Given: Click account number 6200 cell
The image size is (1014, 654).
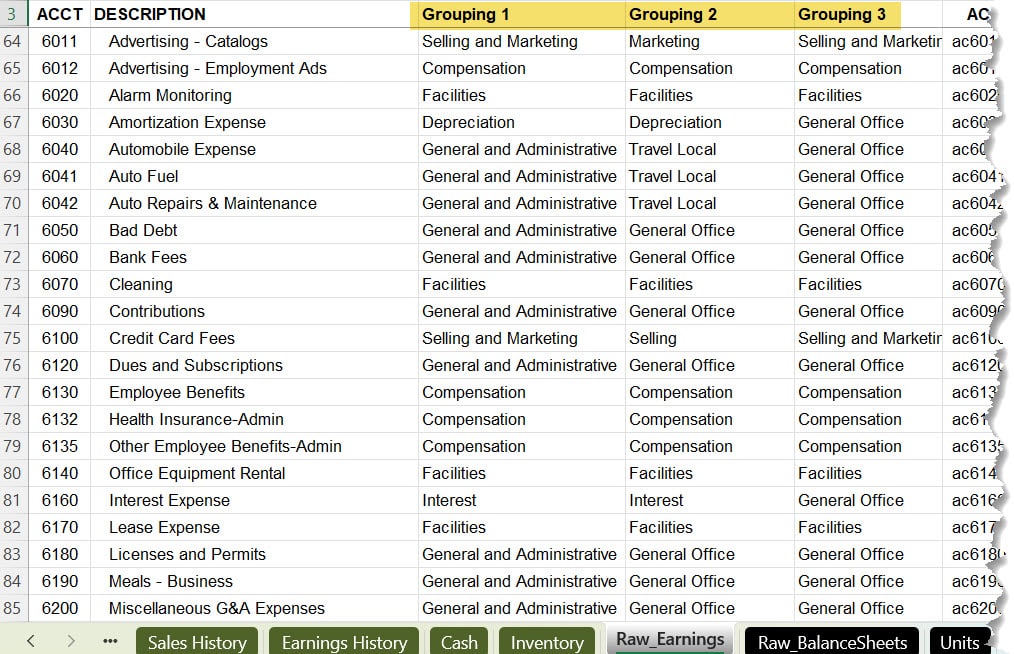Looking at the screenshot, I should (x=59, y=608).
